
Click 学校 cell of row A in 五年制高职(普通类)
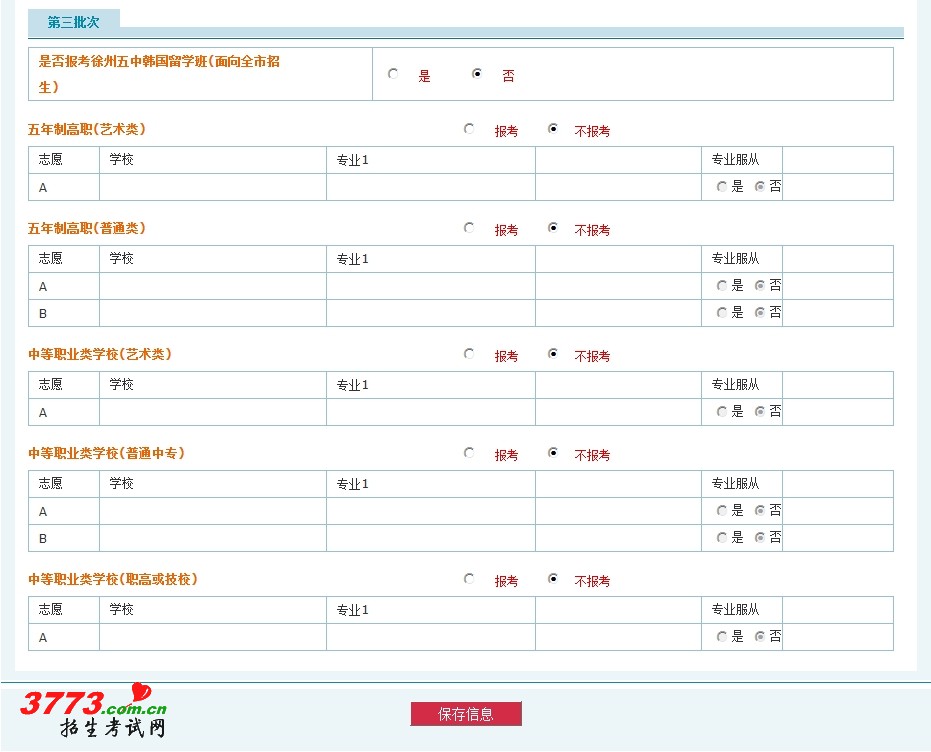coord(212,286)
